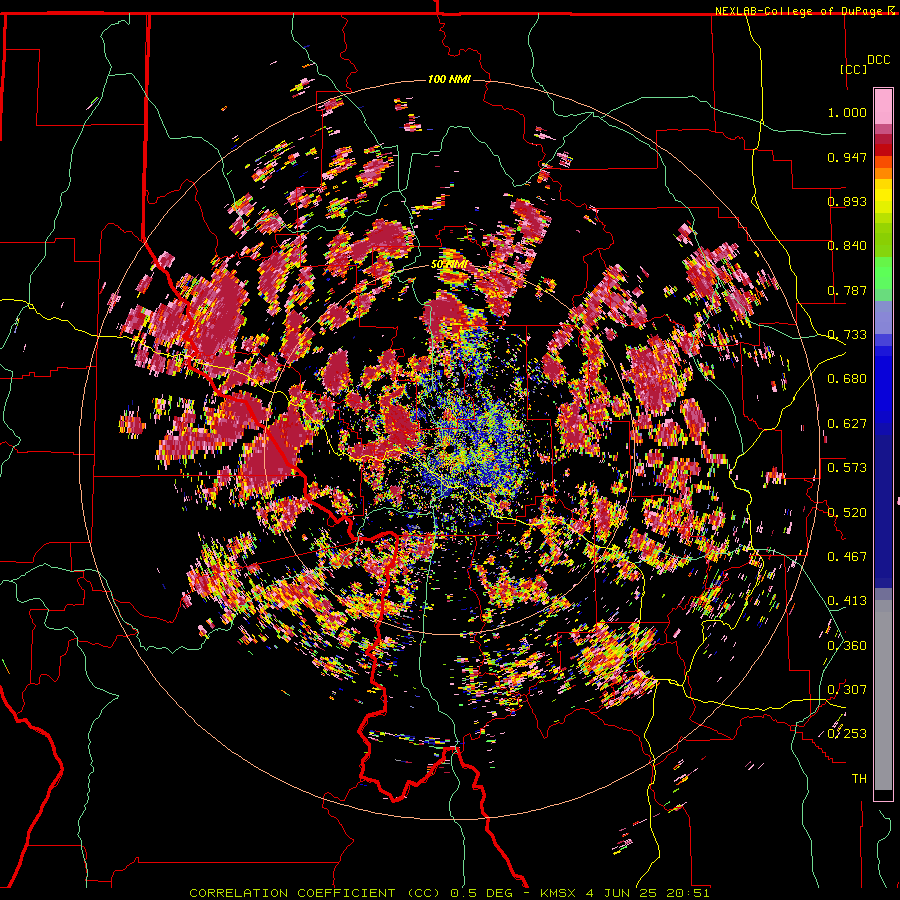This screenshot has width=900, height=900.
Task: Select the orange color bar segment
Action: [883, 167]
